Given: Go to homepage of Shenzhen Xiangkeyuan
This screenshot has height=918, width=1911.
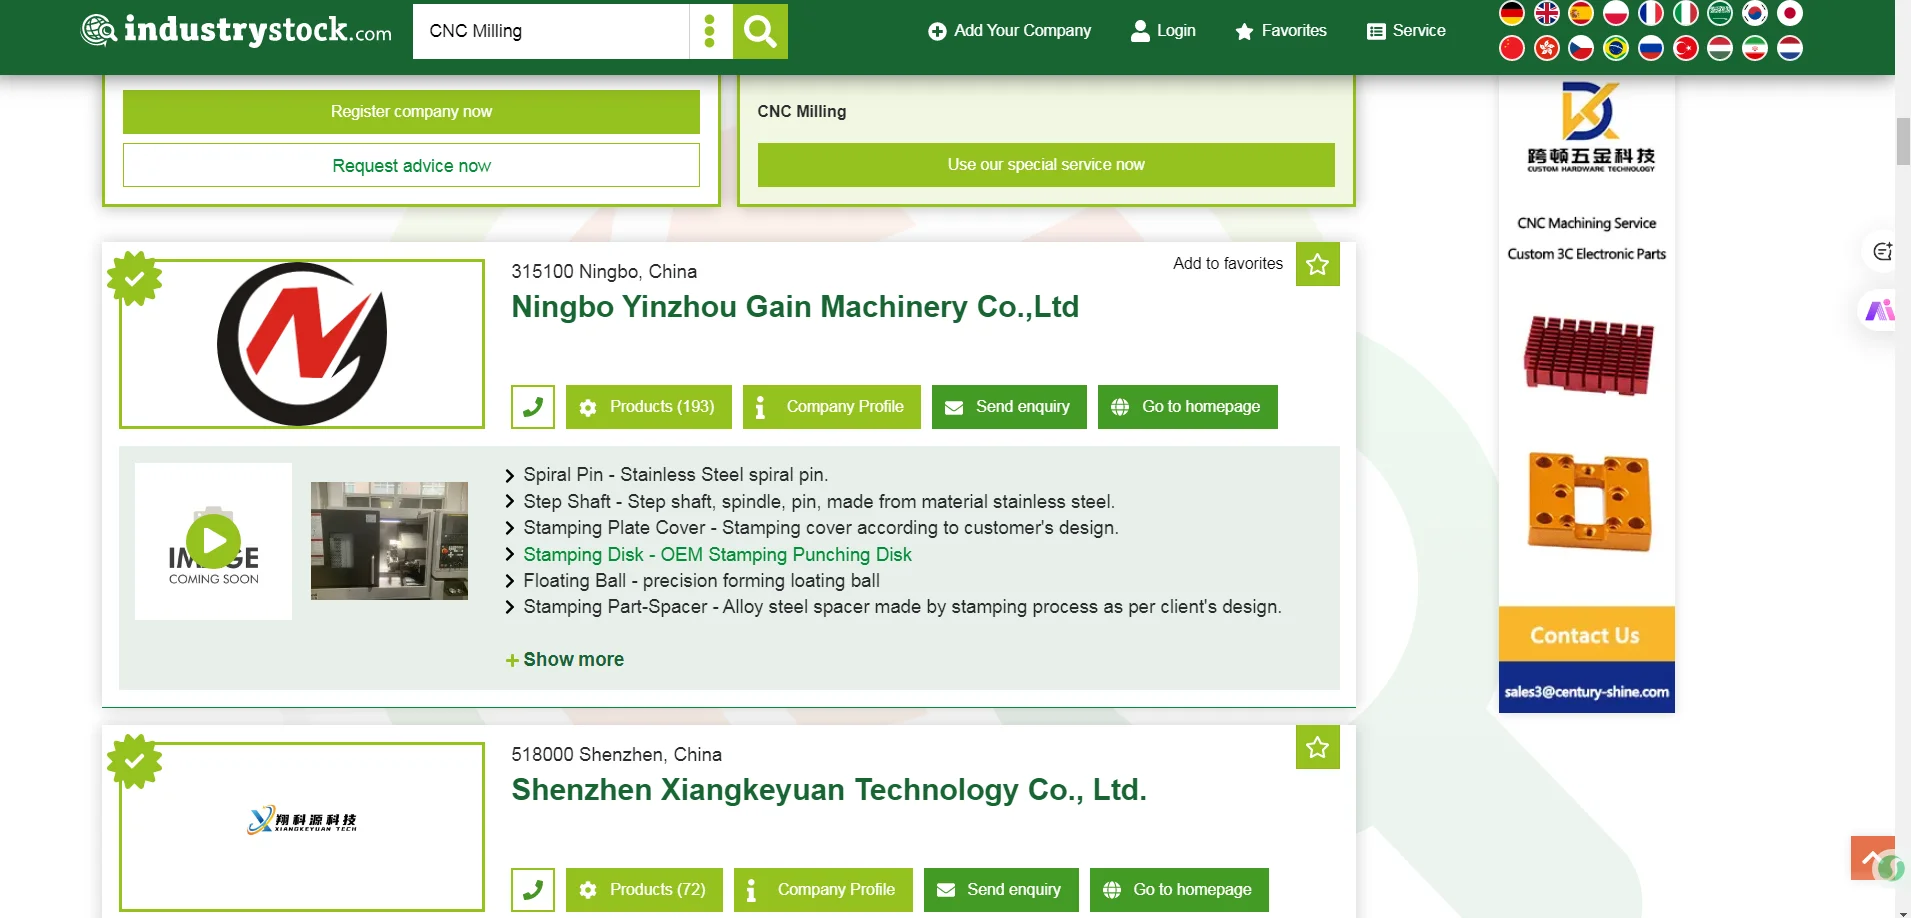Looking at the screenshot, I should click(x=1179, y=890).
